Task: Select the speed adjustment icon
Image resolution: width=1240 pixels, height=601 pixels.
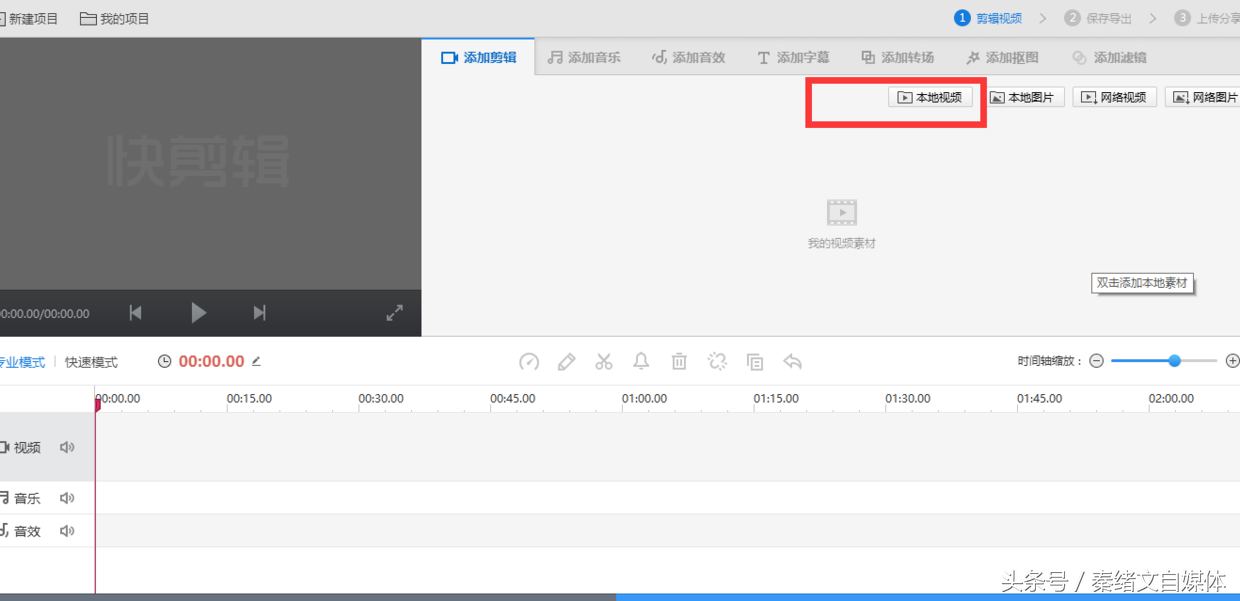Action: [529, 361]
